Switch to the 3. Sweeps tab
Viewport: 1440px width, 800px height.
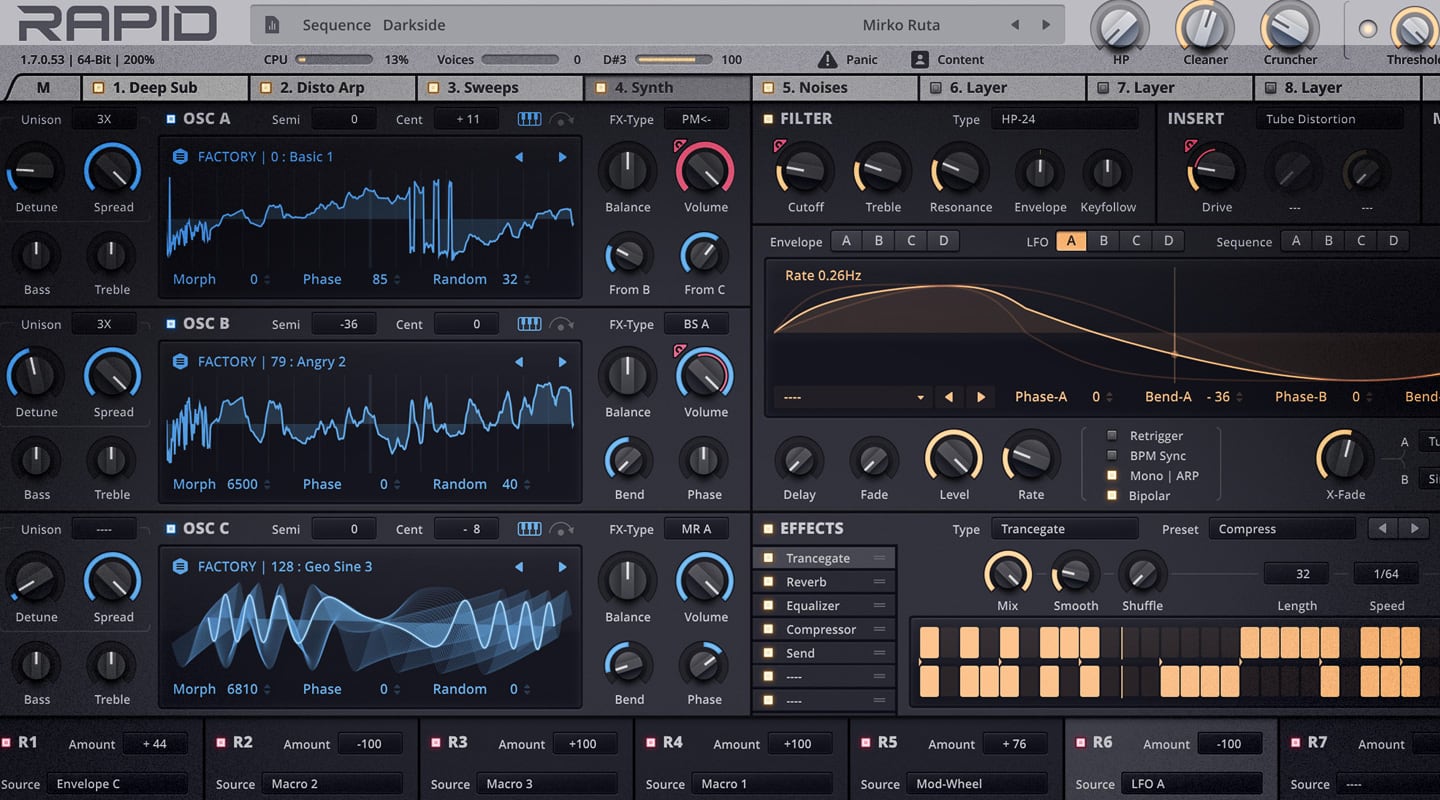click(500, 88)
